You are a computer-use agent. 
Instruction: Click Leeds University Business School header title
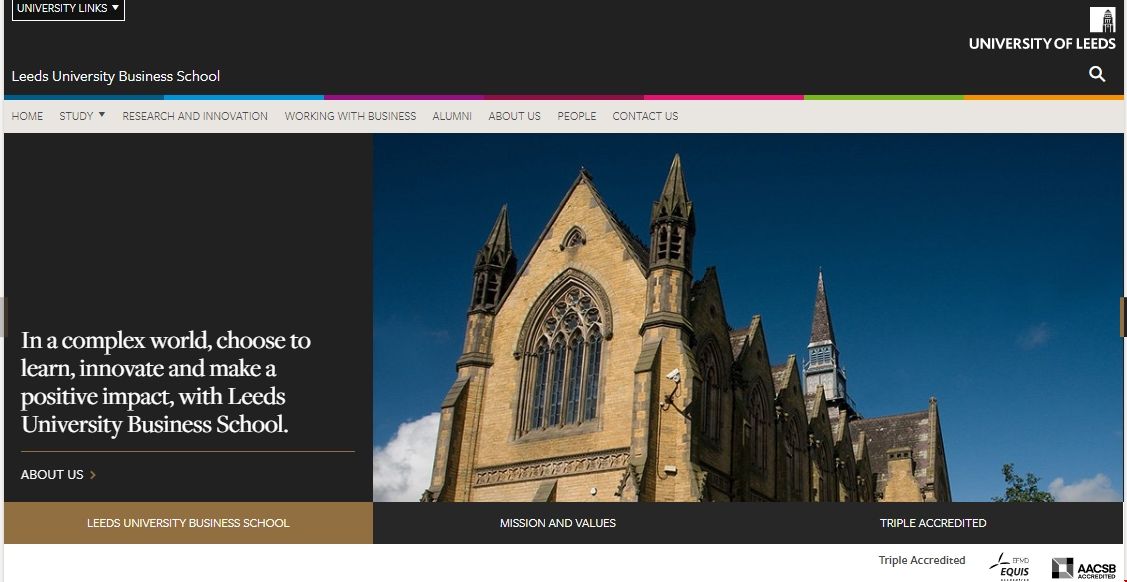click(x=116, y=76)
